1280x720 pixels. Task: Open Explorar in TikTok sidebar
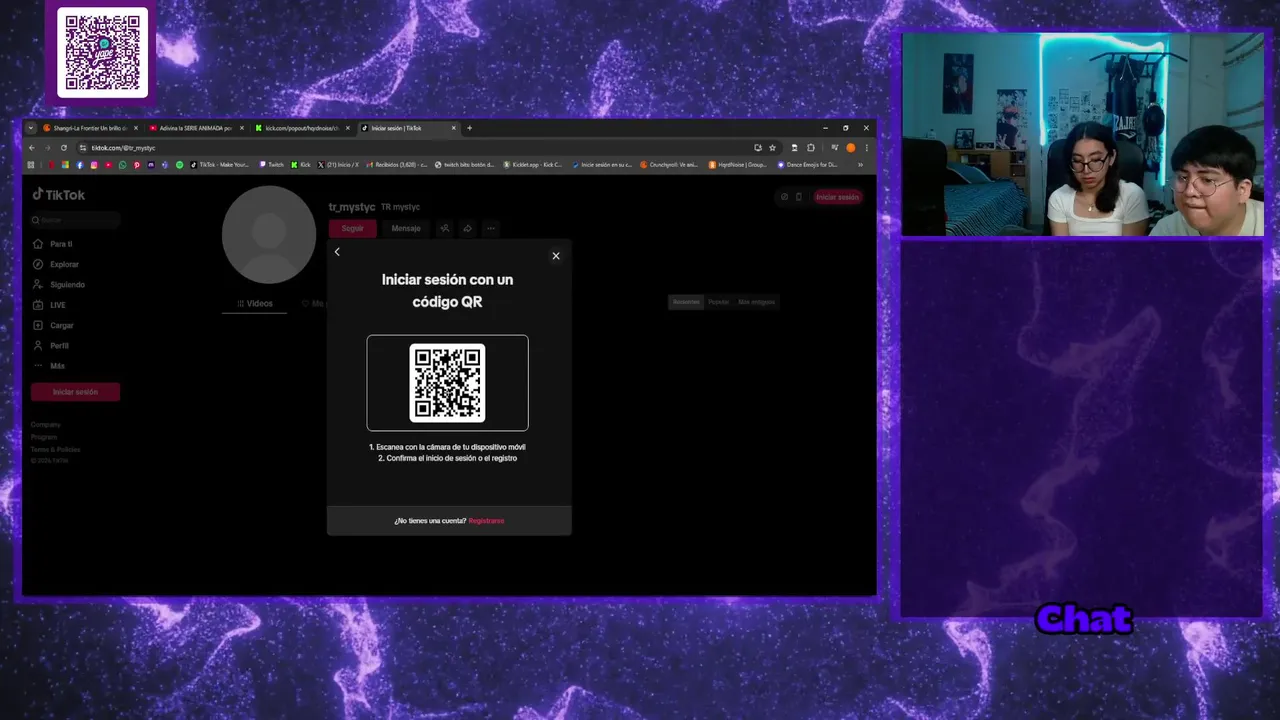click(x=56, y=264)
